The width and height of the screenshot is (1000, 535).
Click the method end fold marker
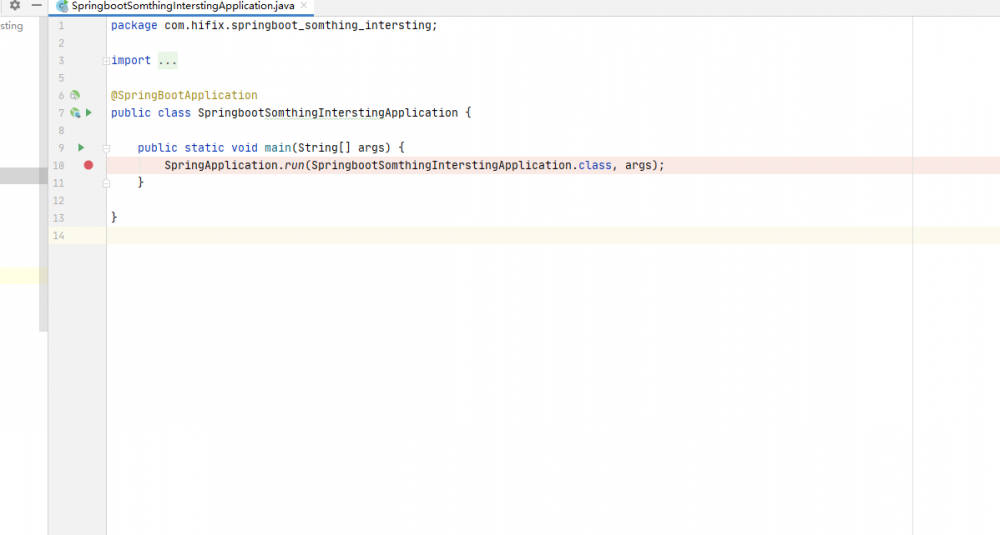tap(107, 183)
